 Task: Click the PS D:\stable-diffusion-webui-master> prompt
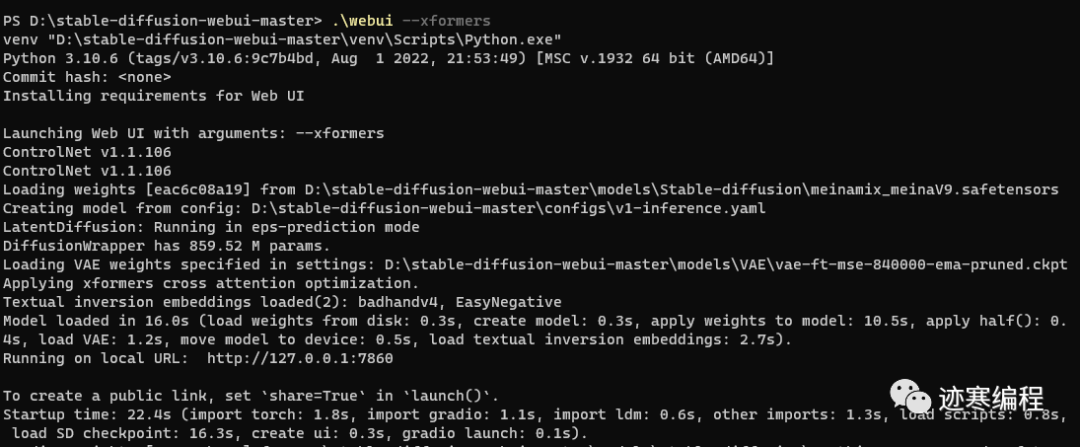tap(162, 20)
